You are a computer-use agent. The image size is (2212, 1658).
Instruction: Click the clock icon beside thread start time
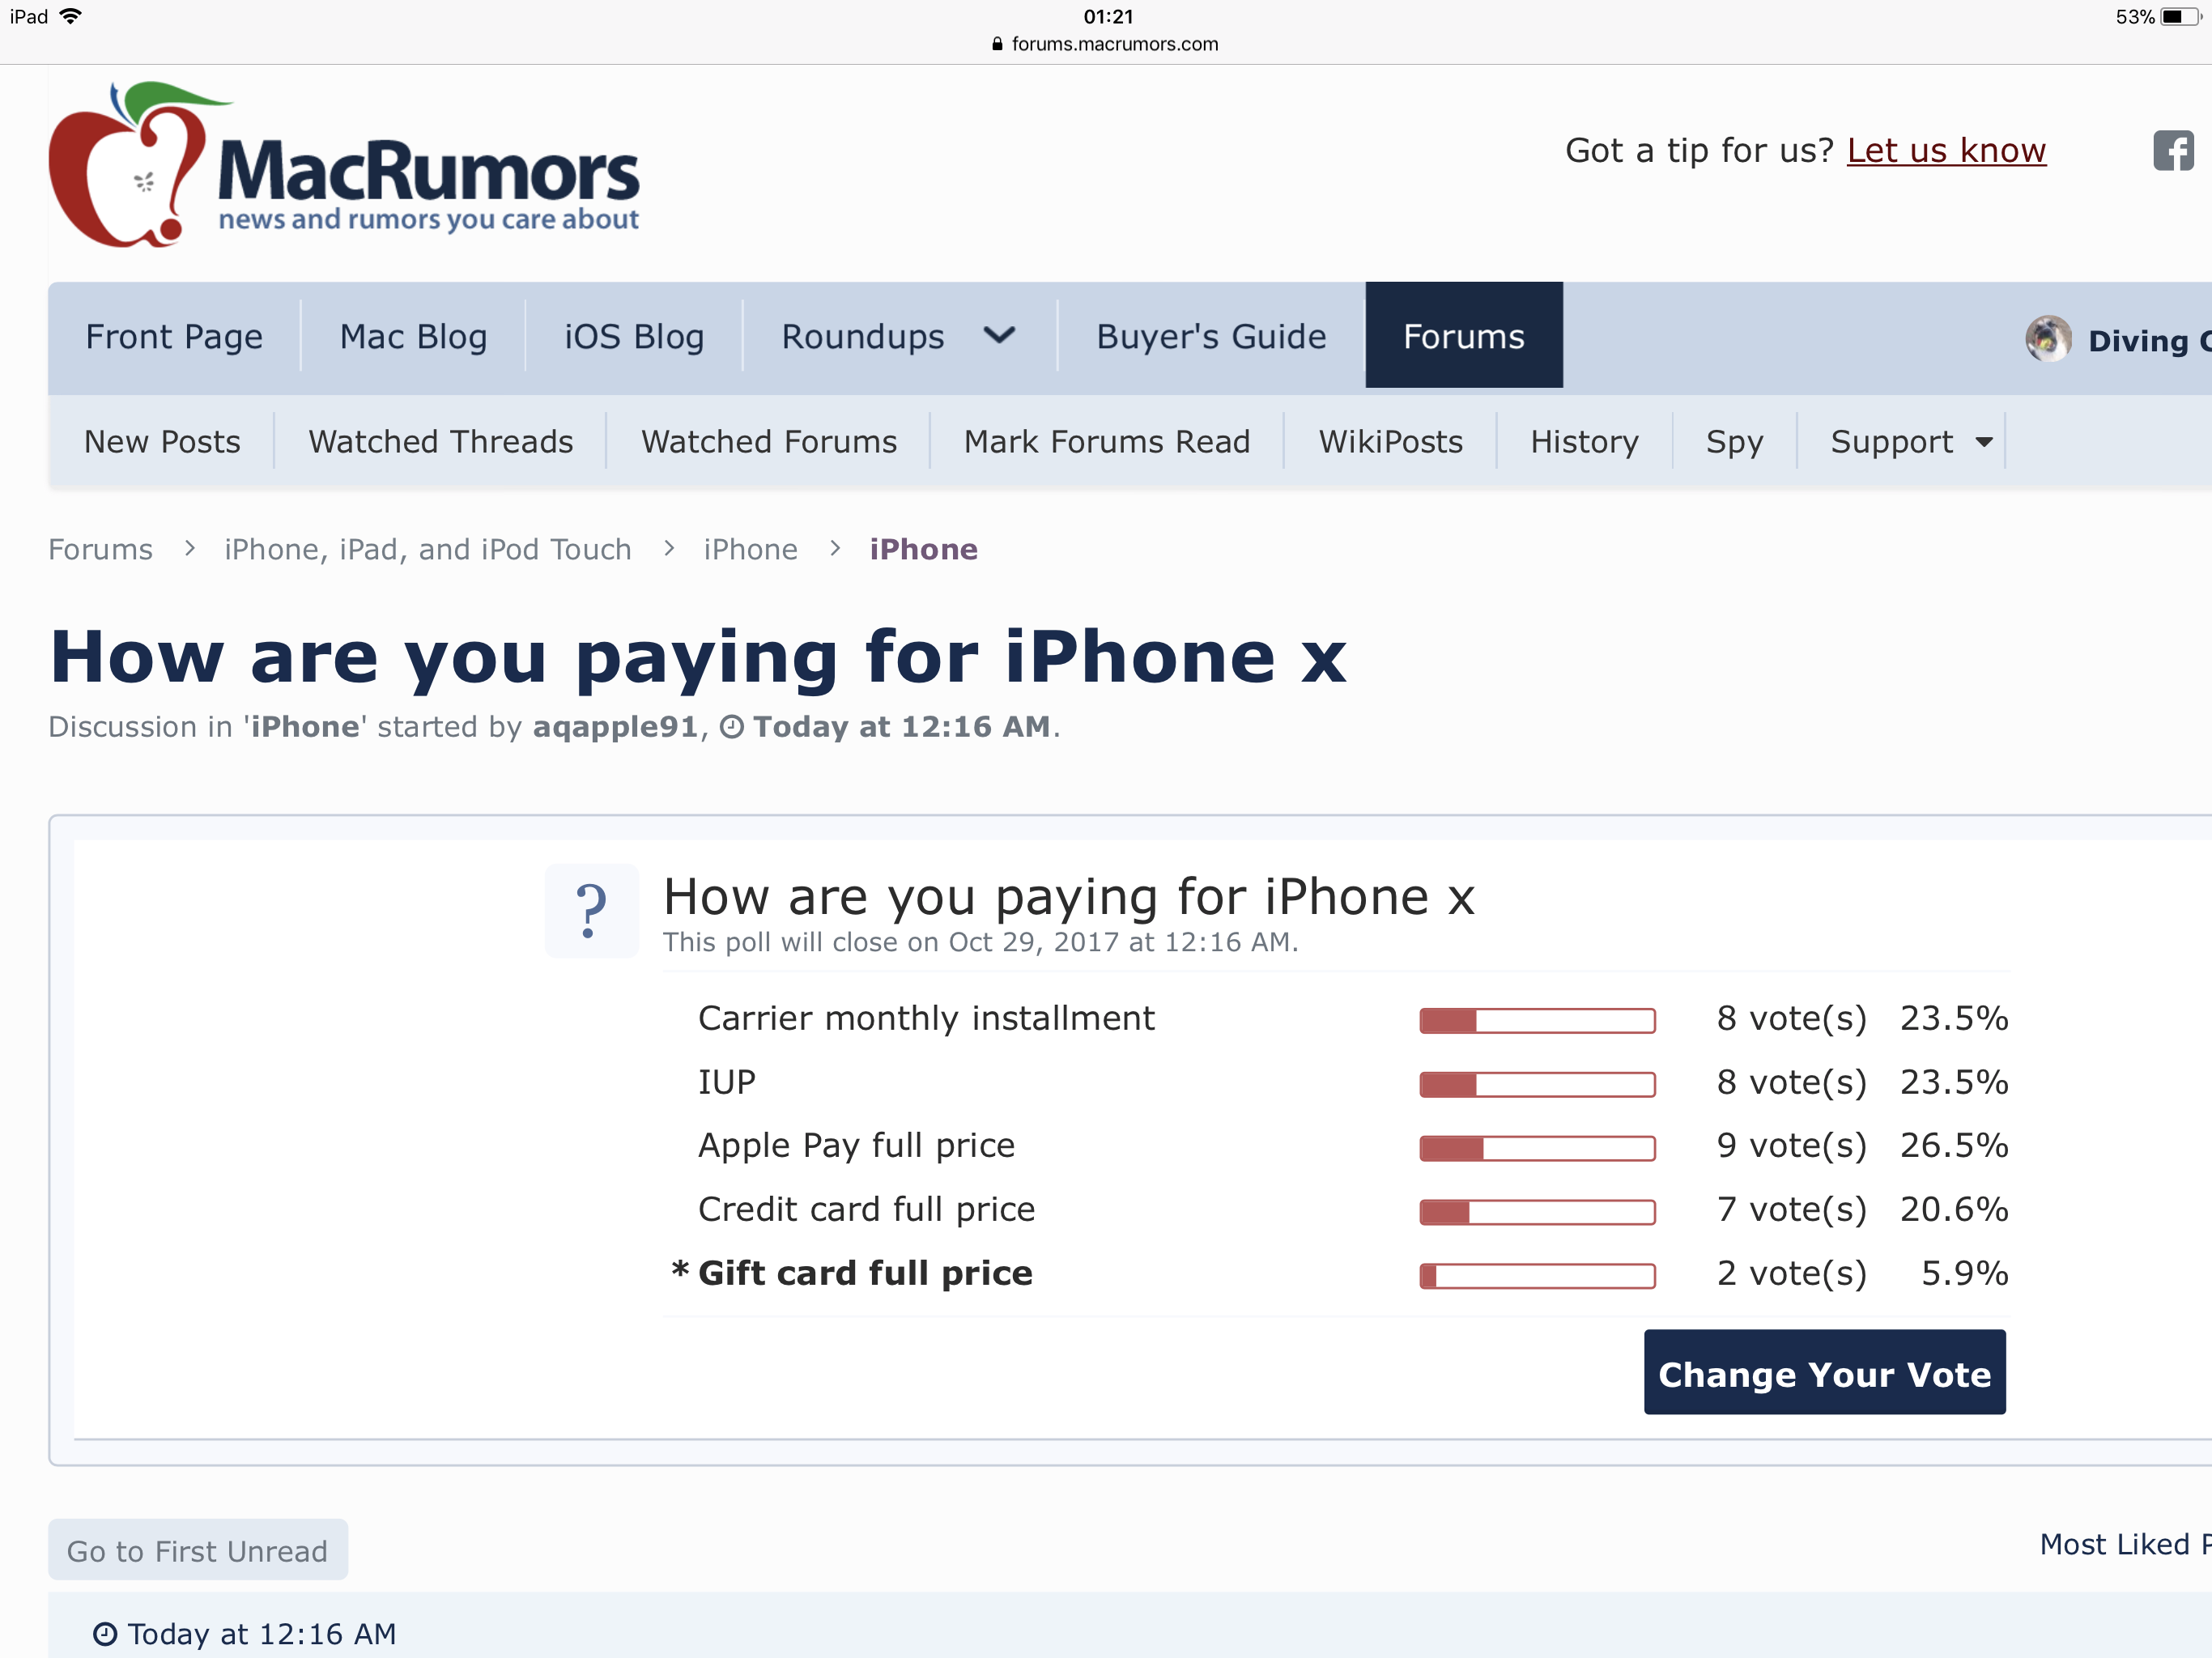tap(732, 727)
